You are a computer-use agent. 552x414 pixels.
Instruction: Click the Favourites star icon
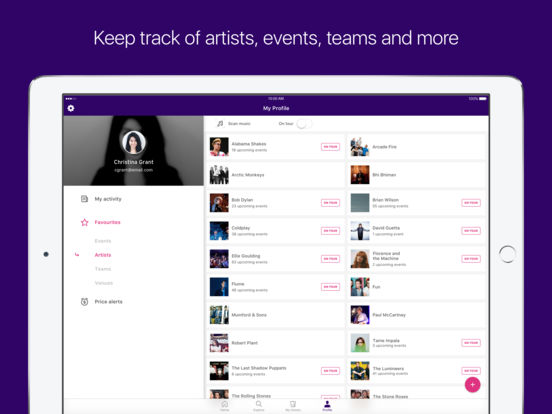pyautogui.click(x=84, y=222)
